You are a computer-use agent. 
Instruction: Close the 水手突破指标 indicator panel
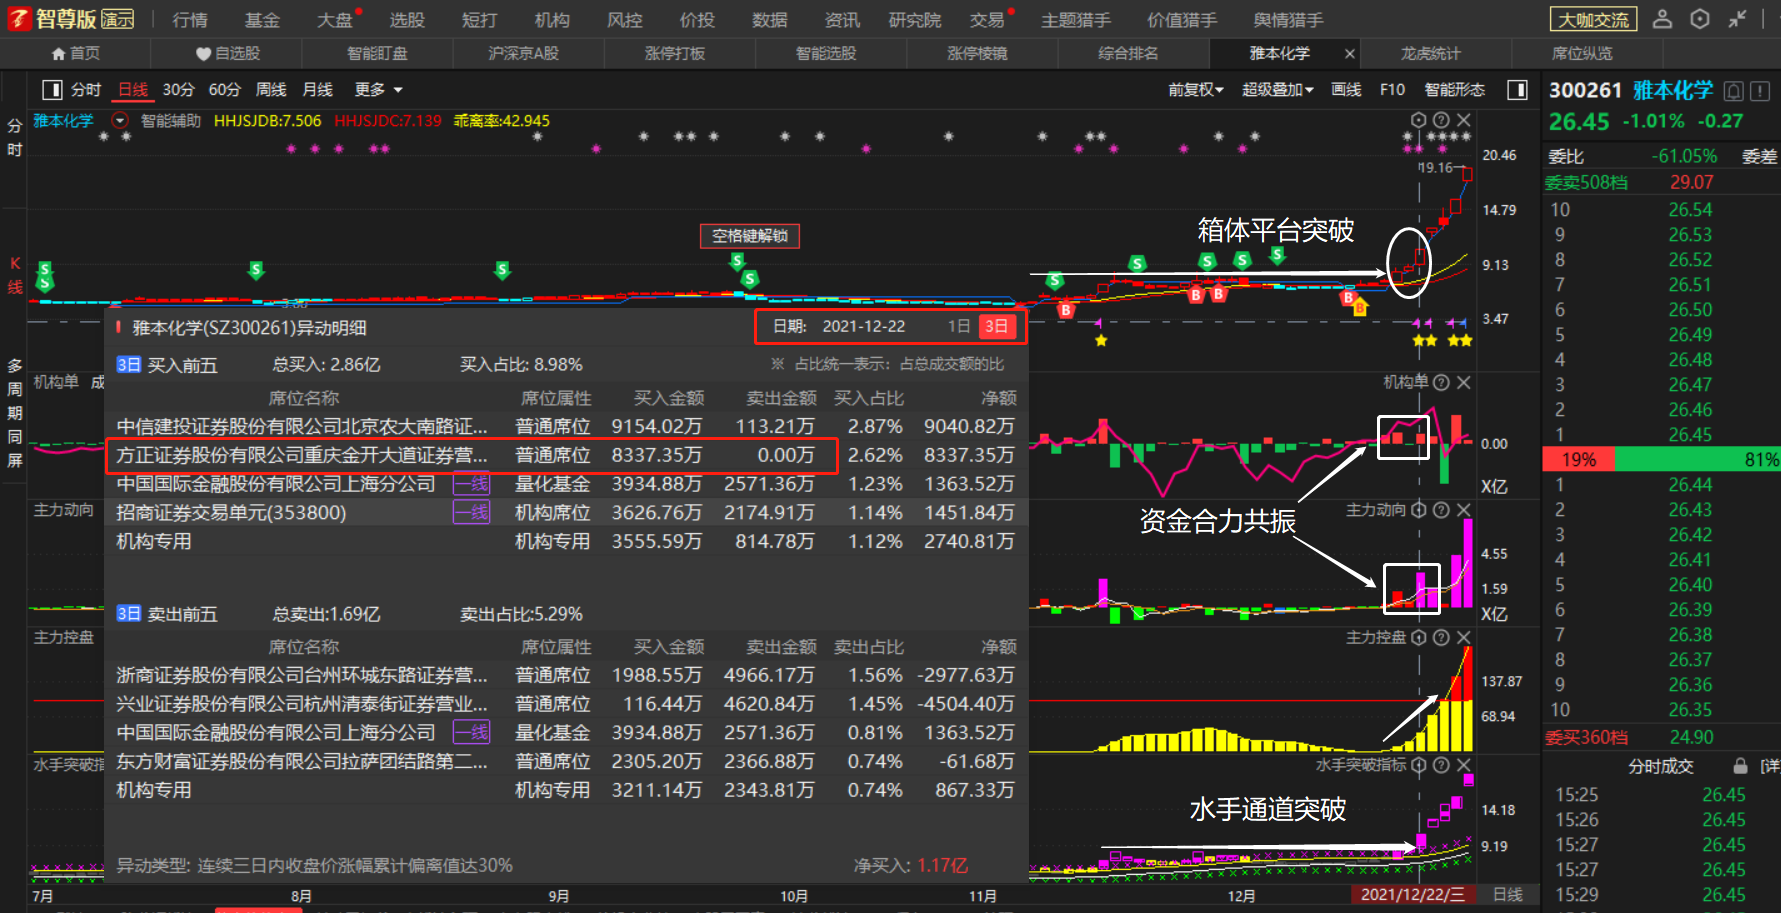click(1464, 765)
